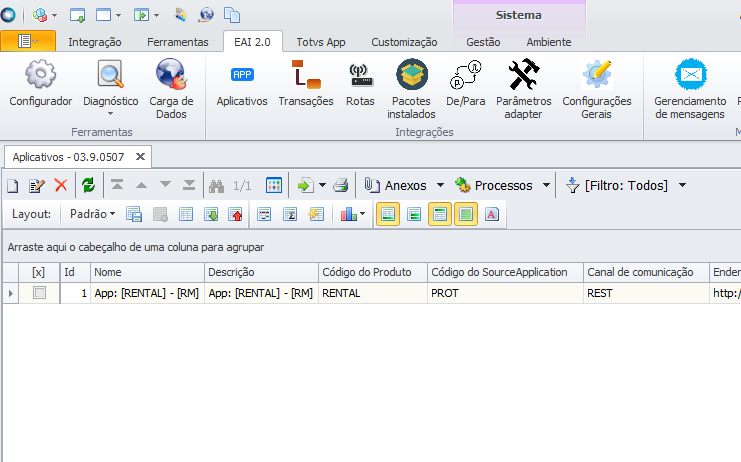The height and width of the screenshot is (462, 741).
Task: Open the Configurador gear tool
Action: tap(41, 83)
